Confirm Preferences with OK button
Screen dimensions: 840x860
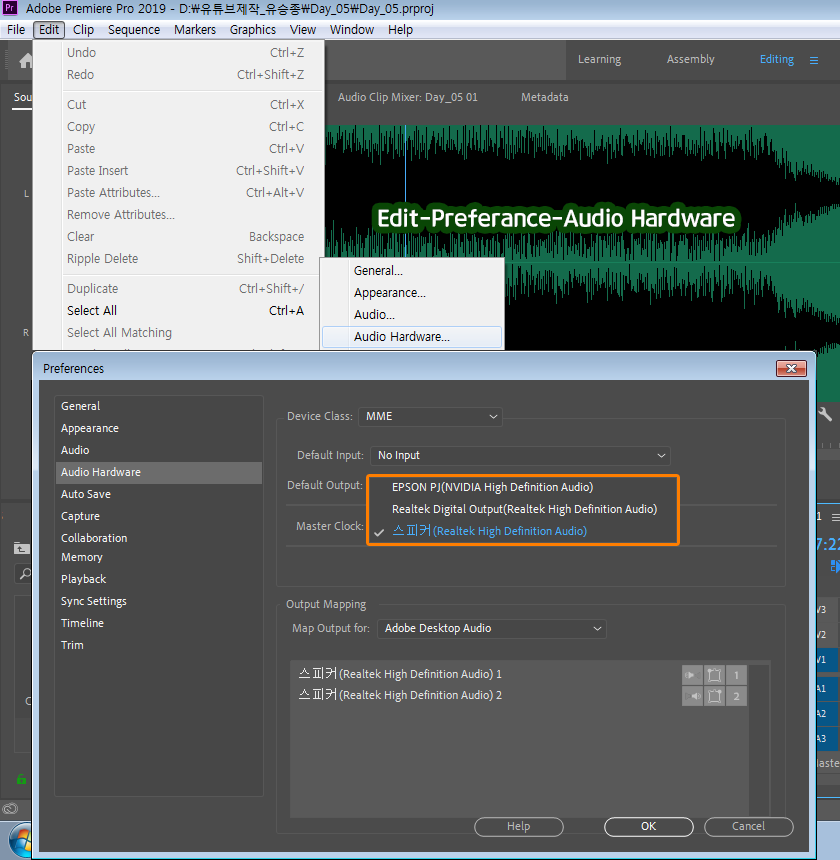coord(649,827)
